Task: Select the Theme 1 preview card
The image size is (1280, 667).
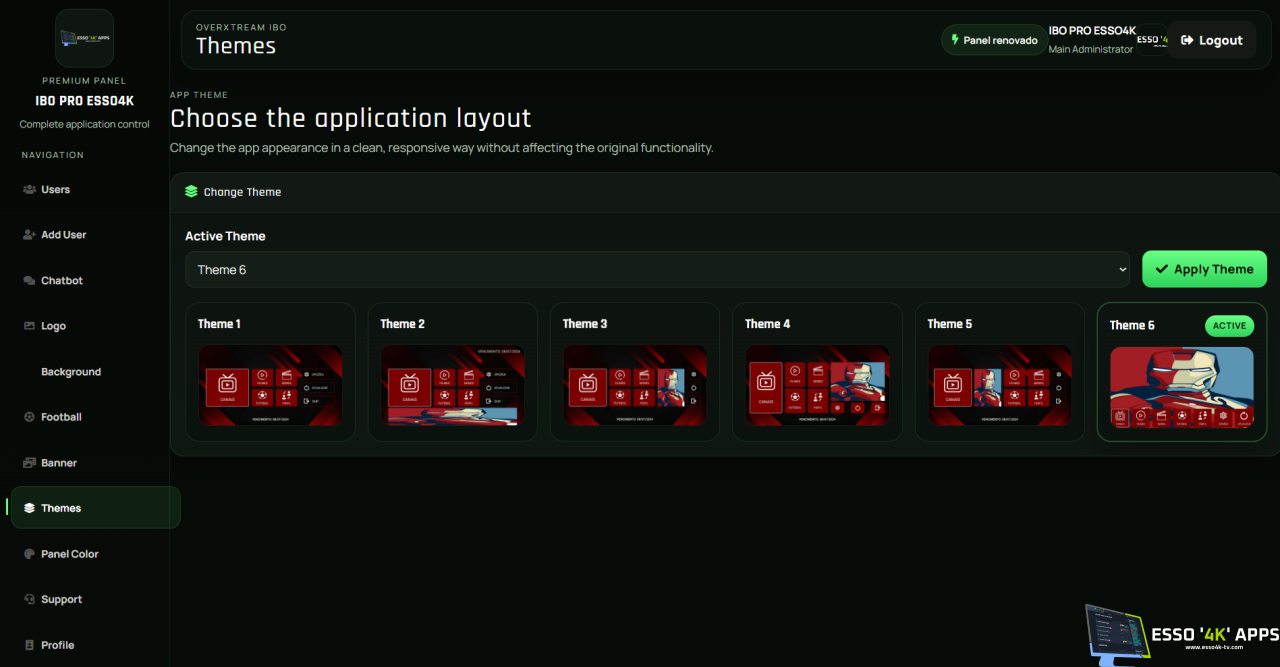Action: (270, 372)
